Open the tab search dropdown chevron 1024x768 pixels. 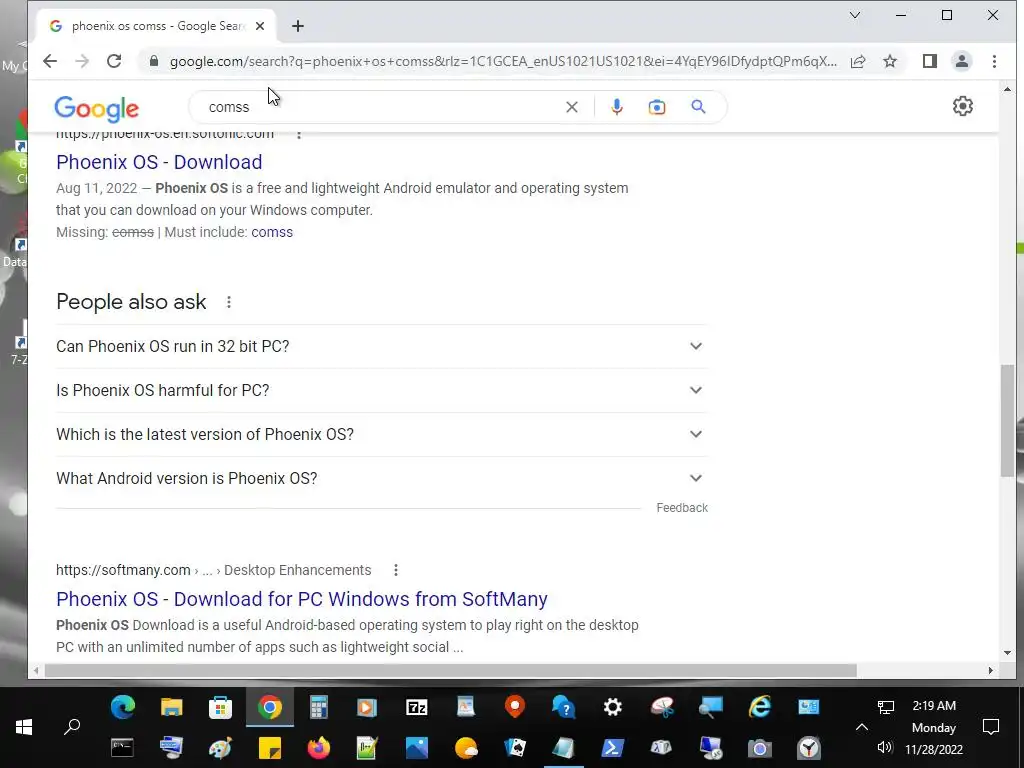click(x=854, y=15)
